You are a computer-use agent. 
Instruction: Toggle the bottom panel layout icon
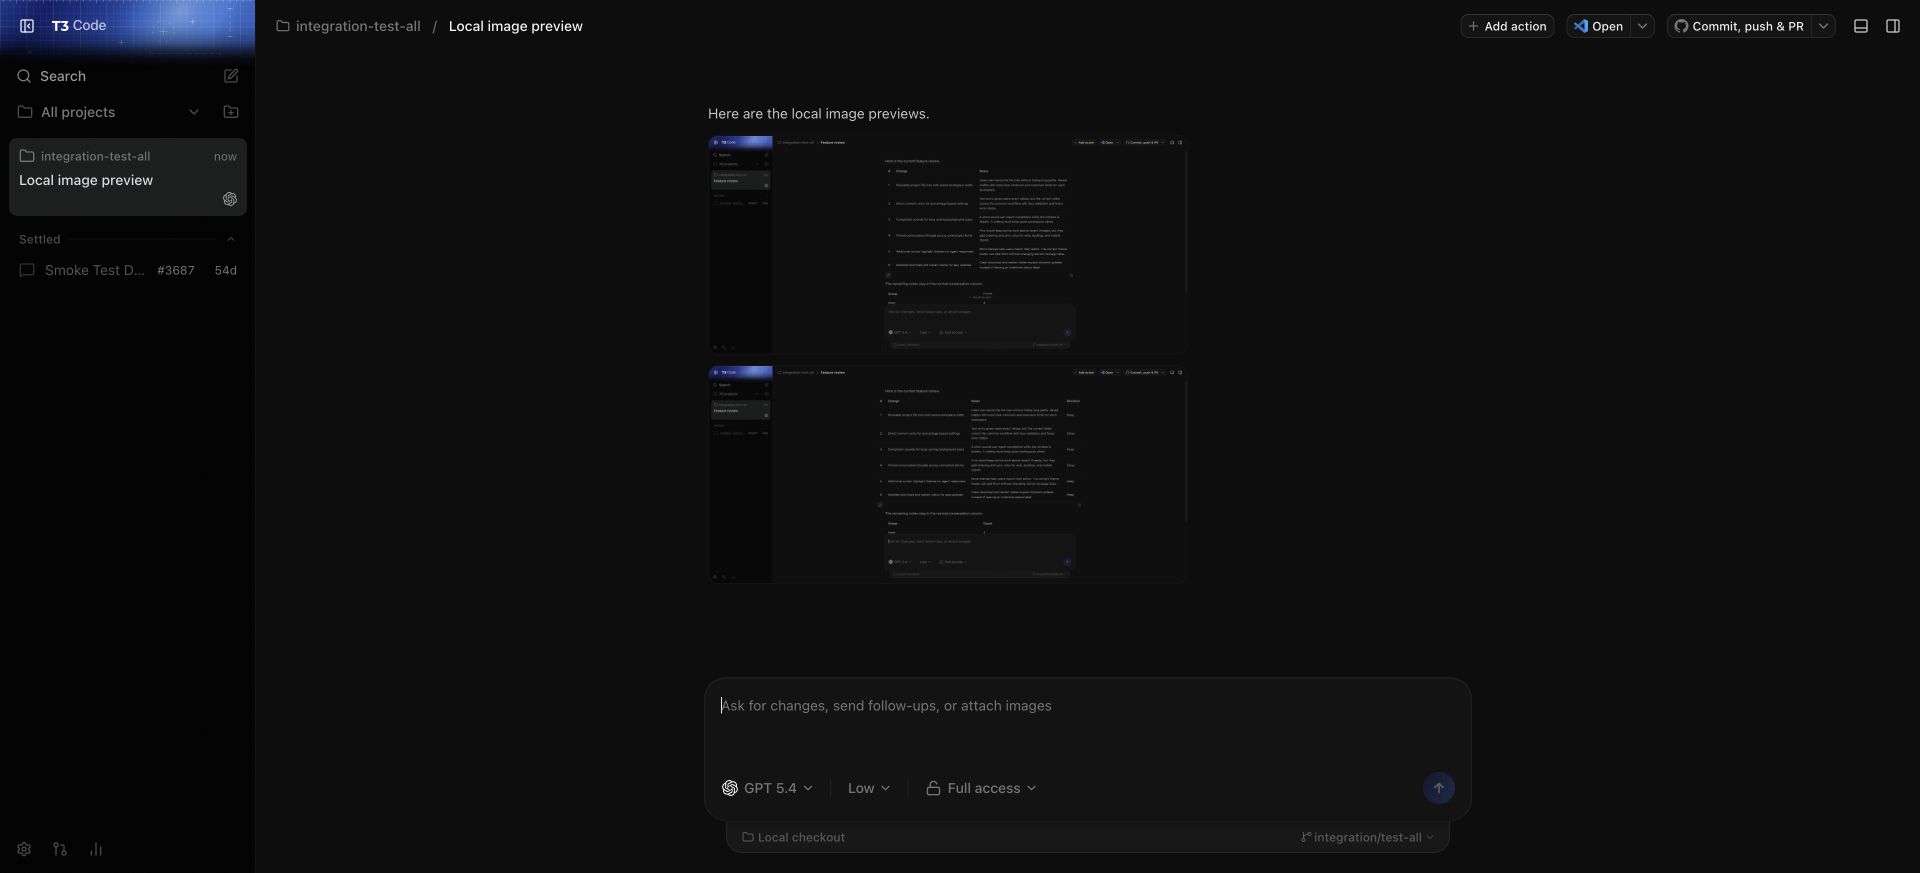pyautogui.click(x=1861, y=26)
